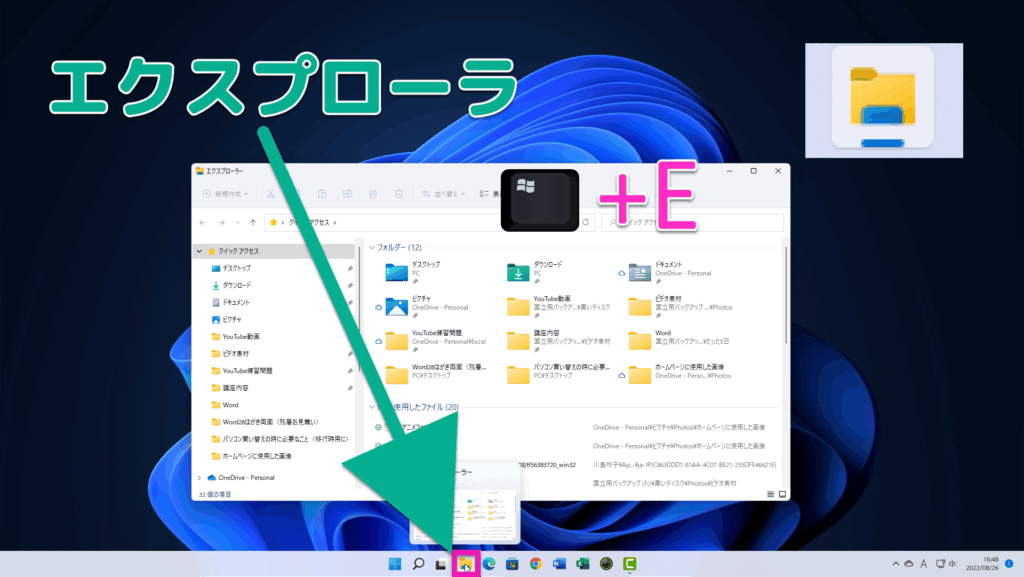Select recent file tf56383720_win32

[547, 465]
